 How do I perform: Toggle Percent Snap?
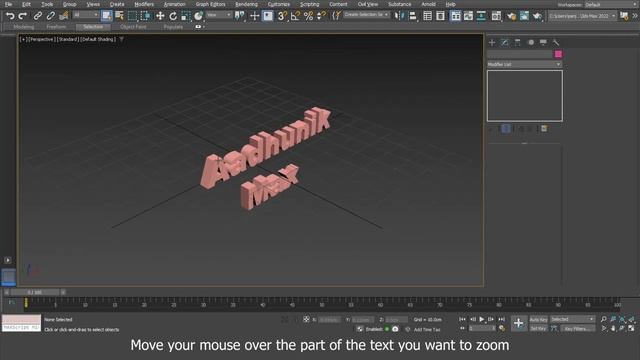(x=309, y=16)
